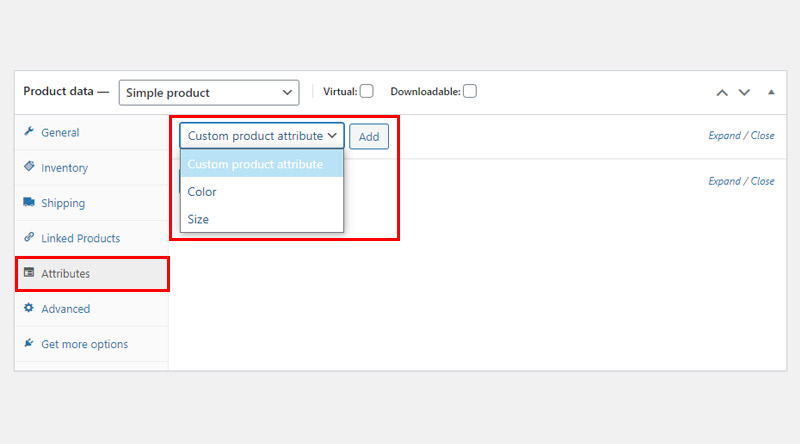Screen dimensions: 800x444
Task: Click the Shipping truck icon
Action: 29,202
